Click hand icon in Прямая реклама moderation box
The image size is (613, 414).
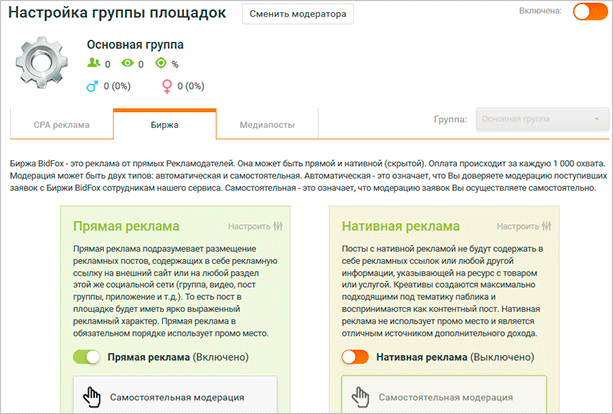(92, 397)
